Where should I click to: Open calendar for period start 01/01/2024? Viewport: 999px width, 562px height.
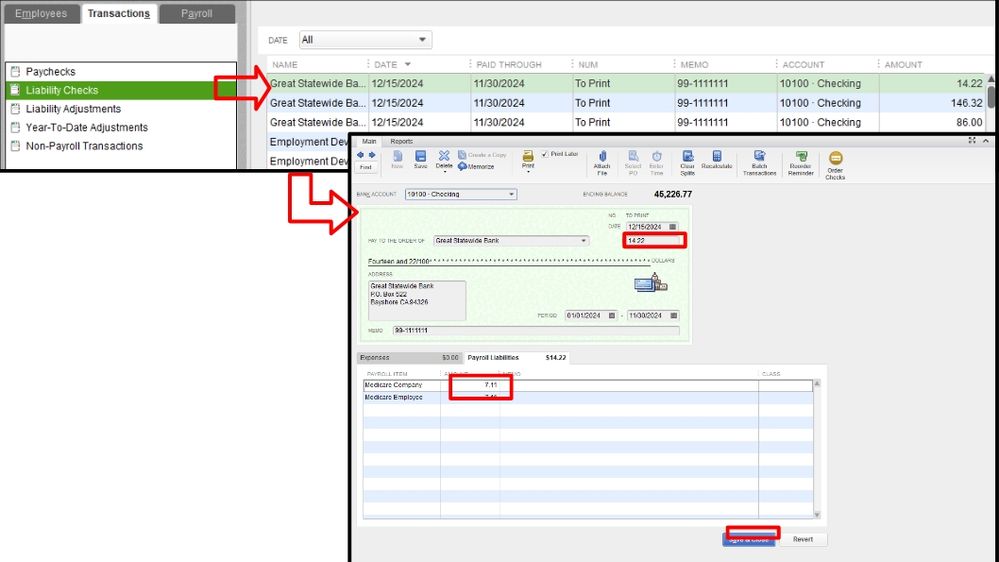(612, 315)
